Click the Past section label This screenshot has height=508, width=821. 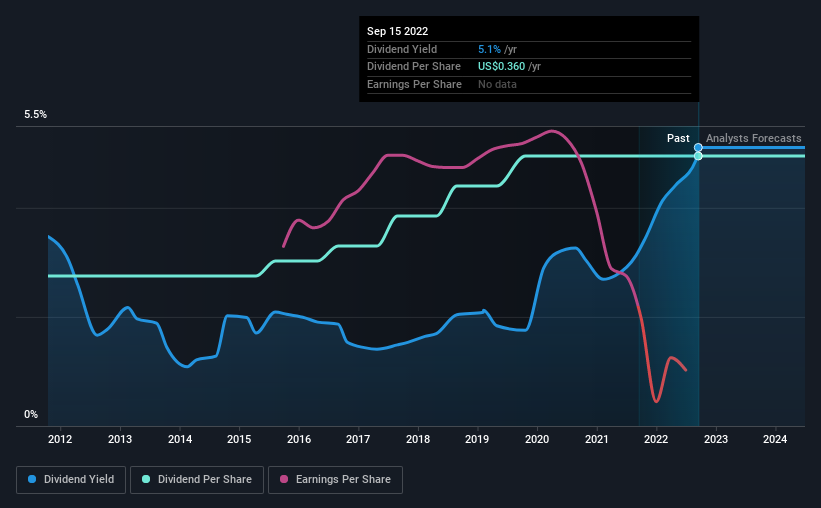[x=678, y=138]
